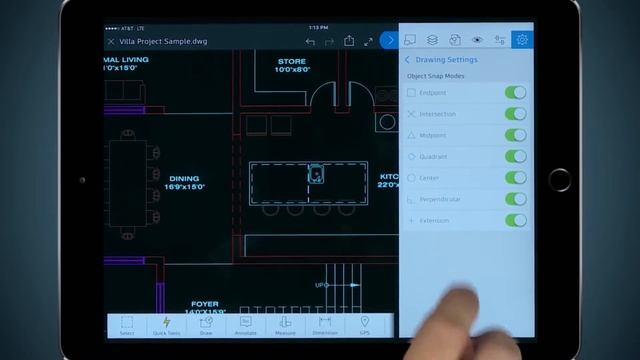Select the dining table drawing
This screenshot has height=360, width=640.
128,183
